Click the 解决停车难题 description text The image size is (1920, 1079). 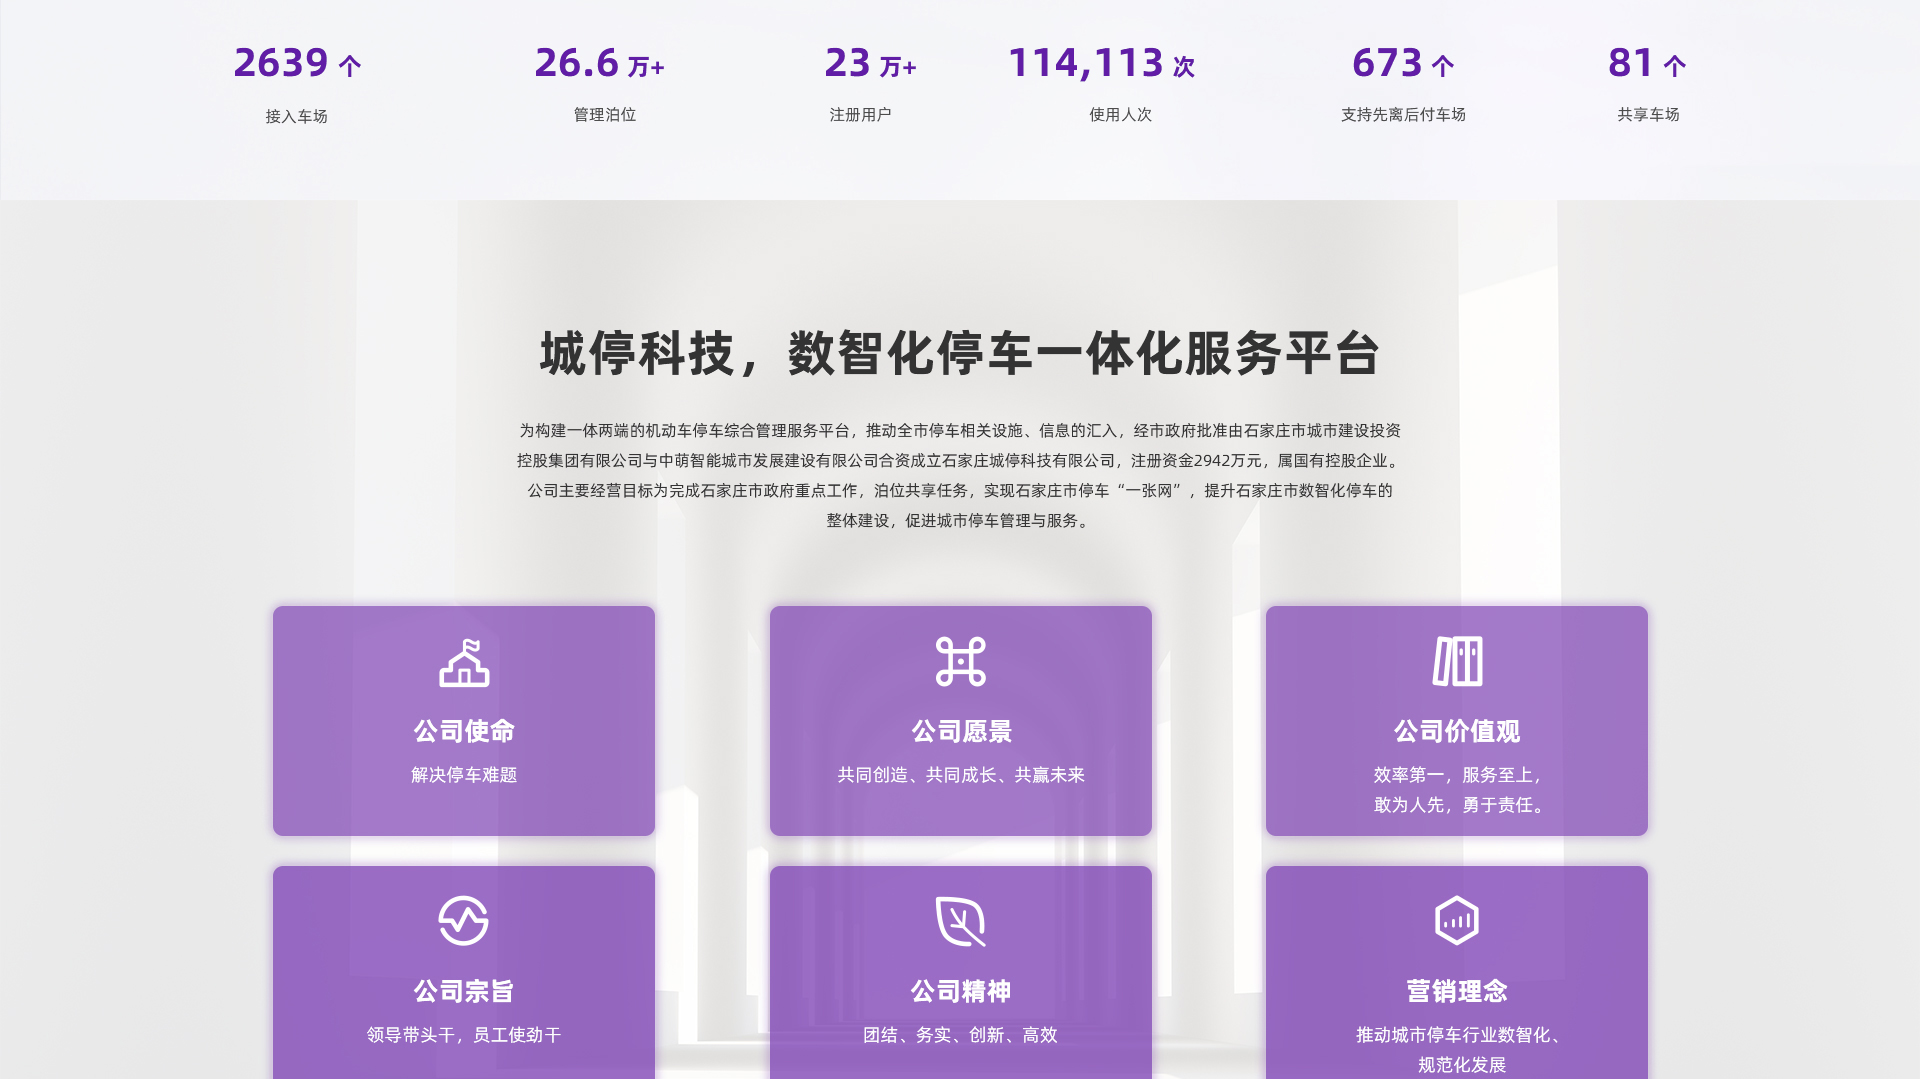click(x=464, y=775)
